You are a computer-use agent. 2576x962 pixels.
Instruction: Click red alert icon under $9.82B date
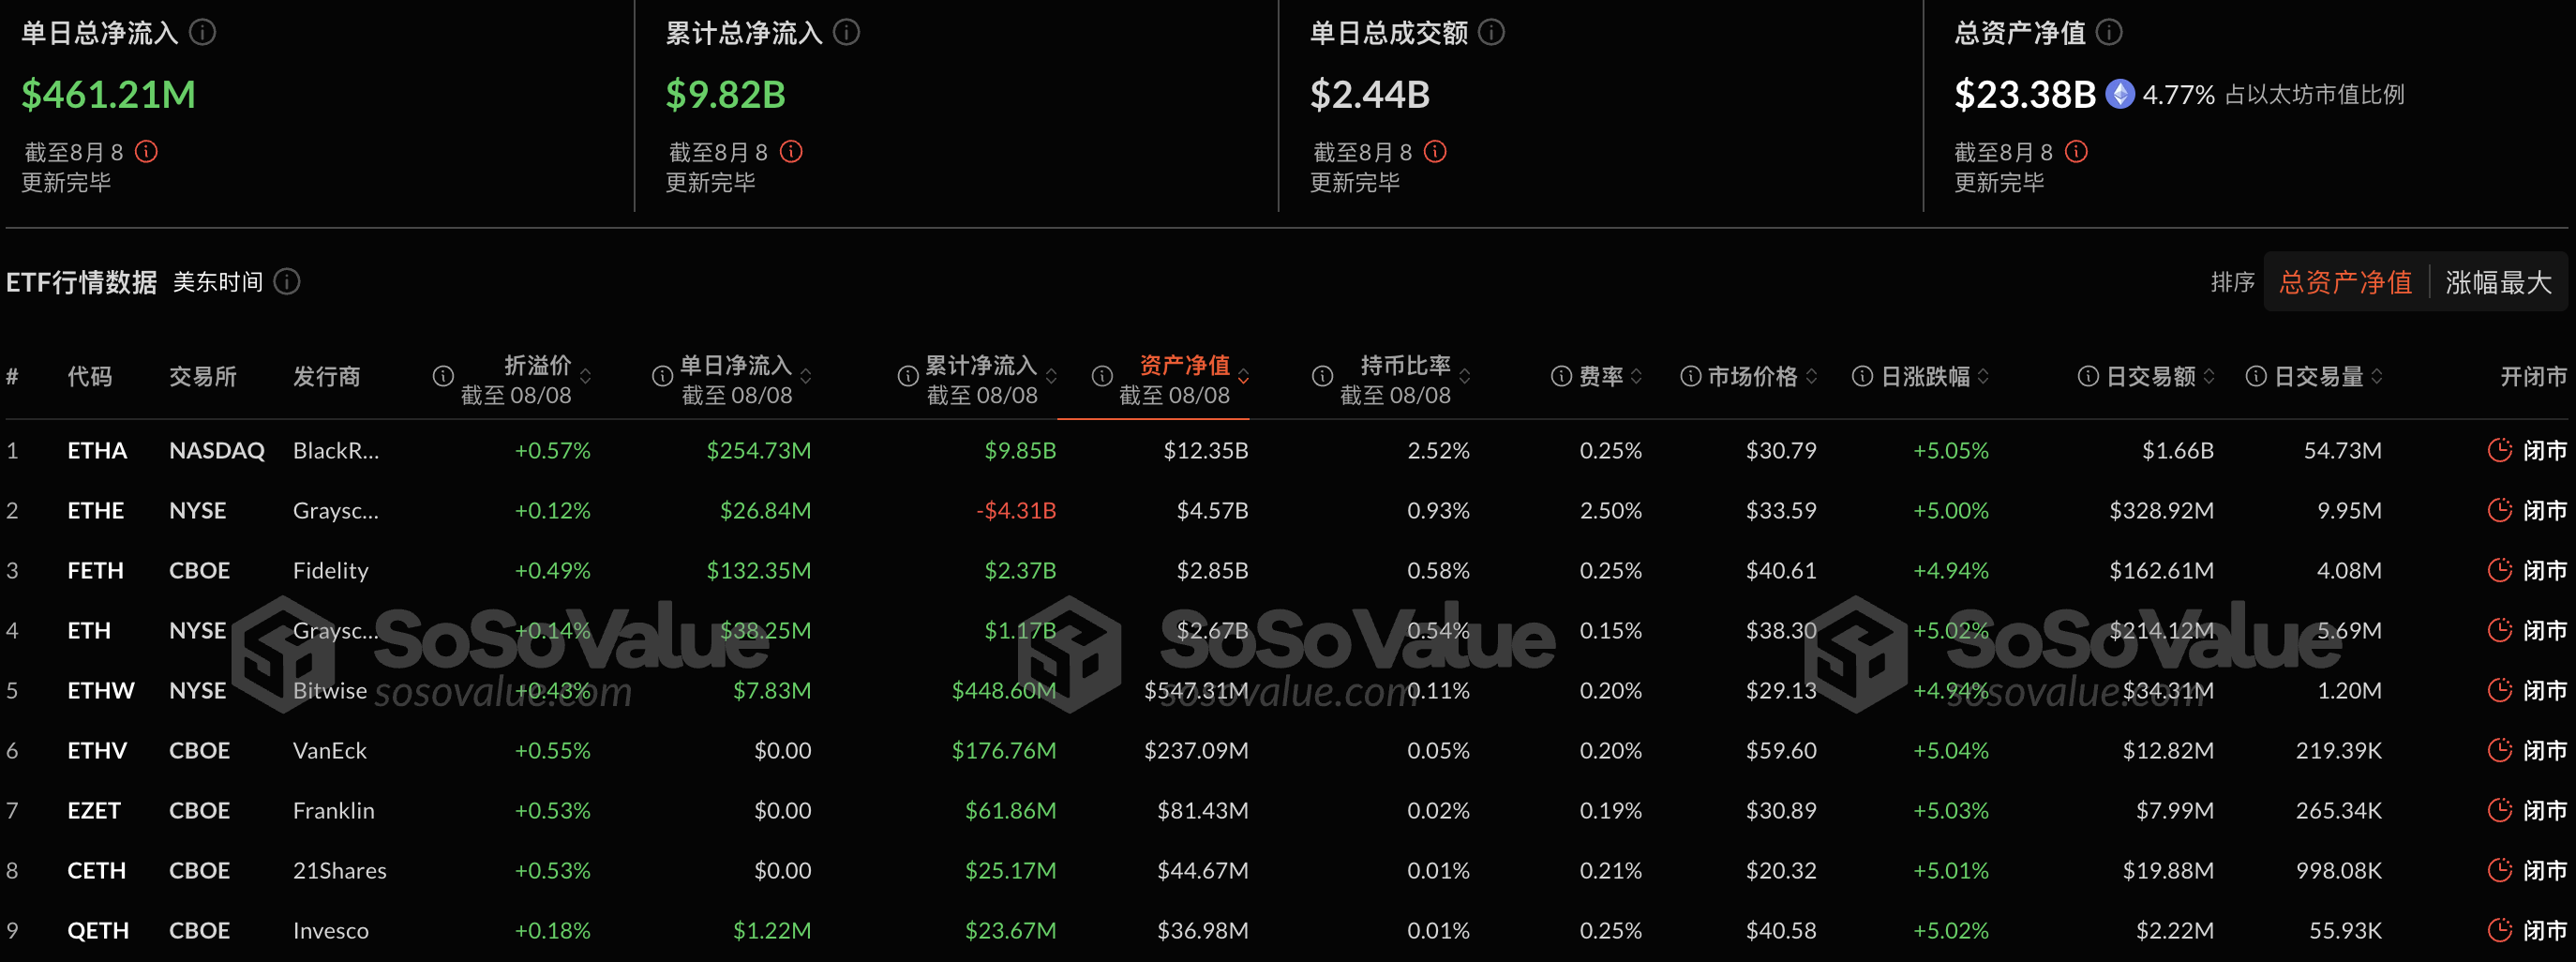click(791, 152)
